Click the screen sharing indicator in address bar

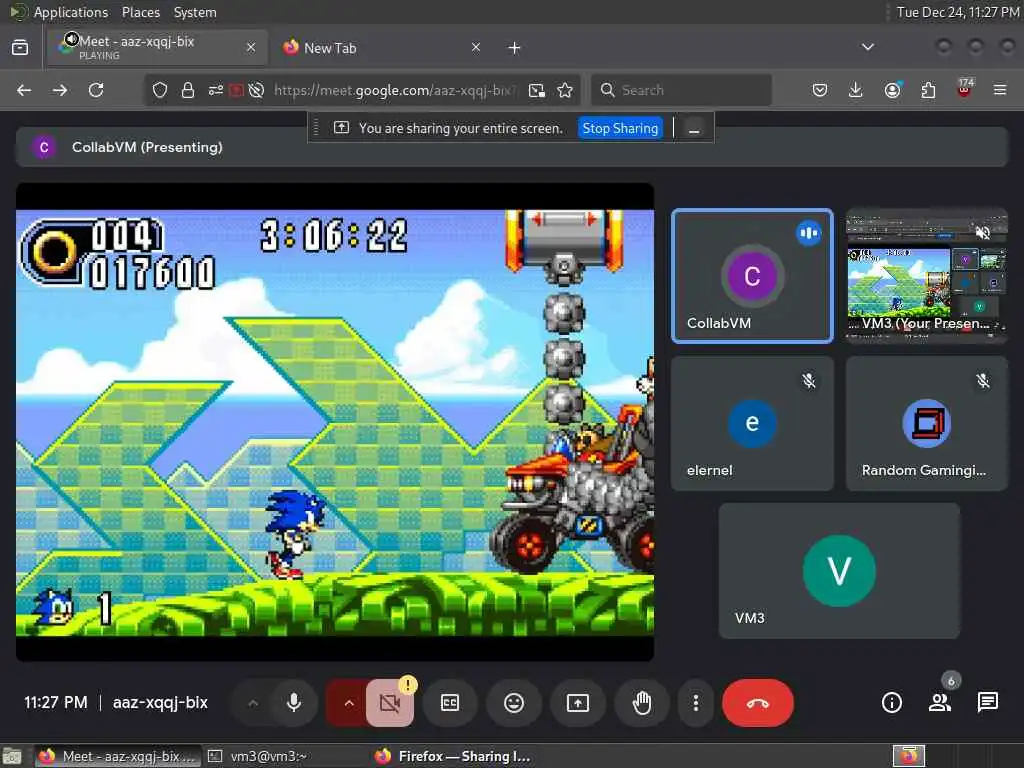point(236,90)
